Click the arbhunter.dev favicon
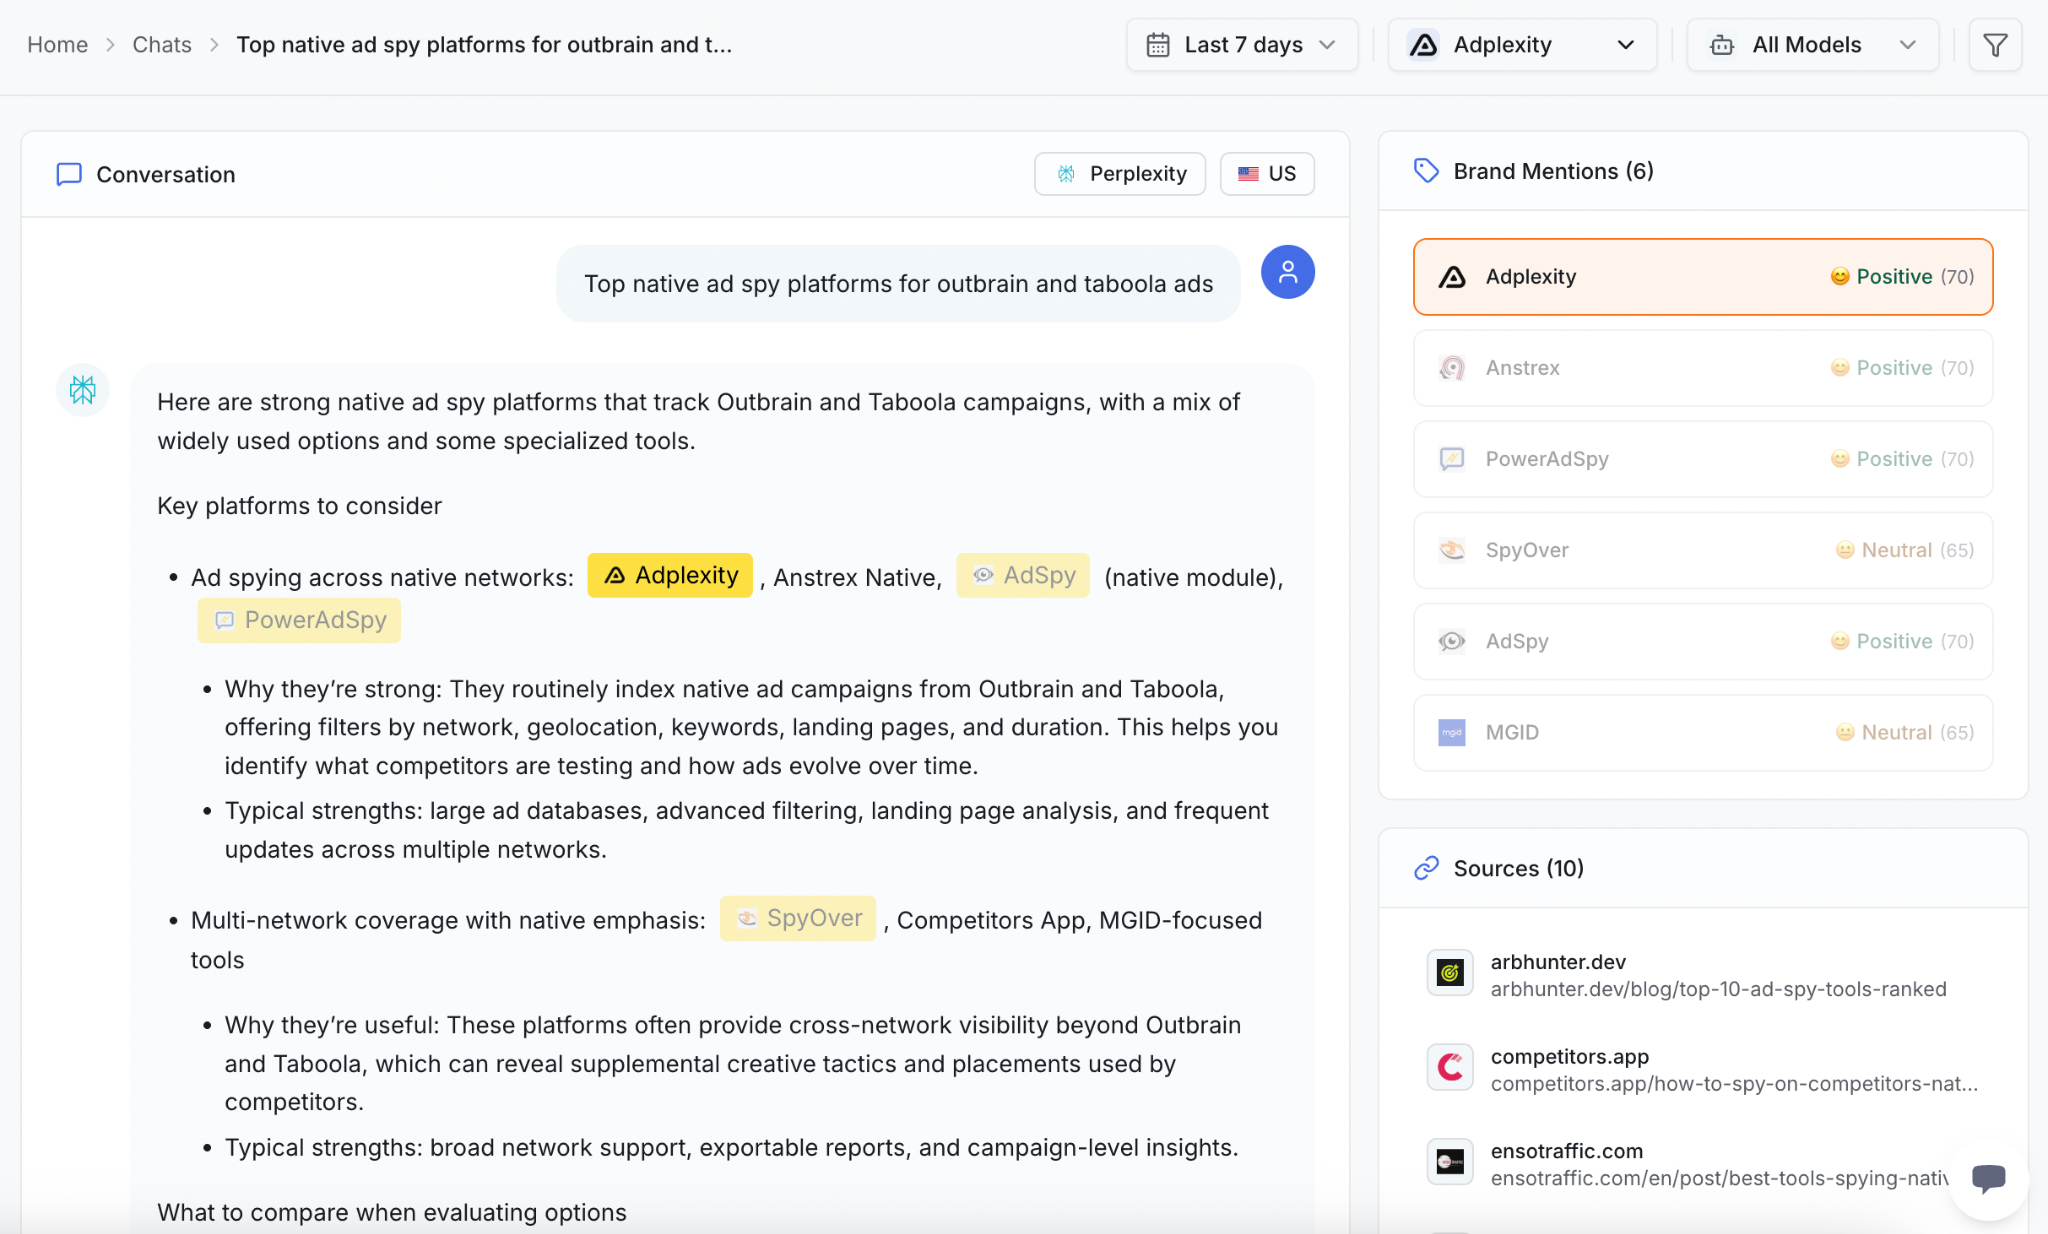This screenshot has width=2048, height=1234. click(1450, 973)
